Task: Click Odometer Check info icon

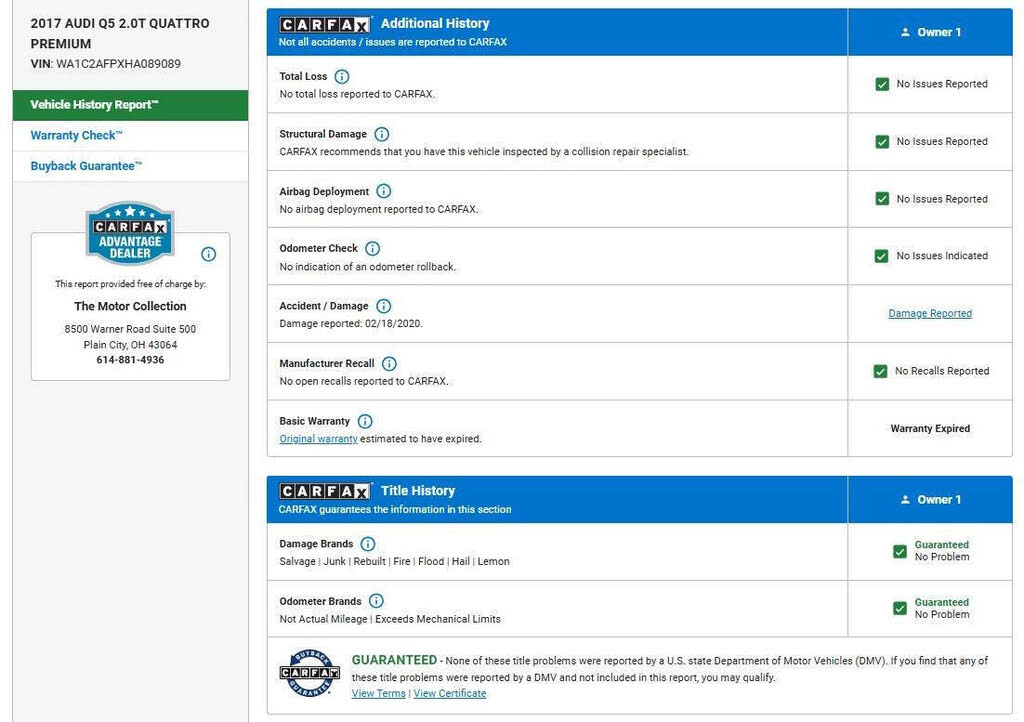Action: [372, 249]
